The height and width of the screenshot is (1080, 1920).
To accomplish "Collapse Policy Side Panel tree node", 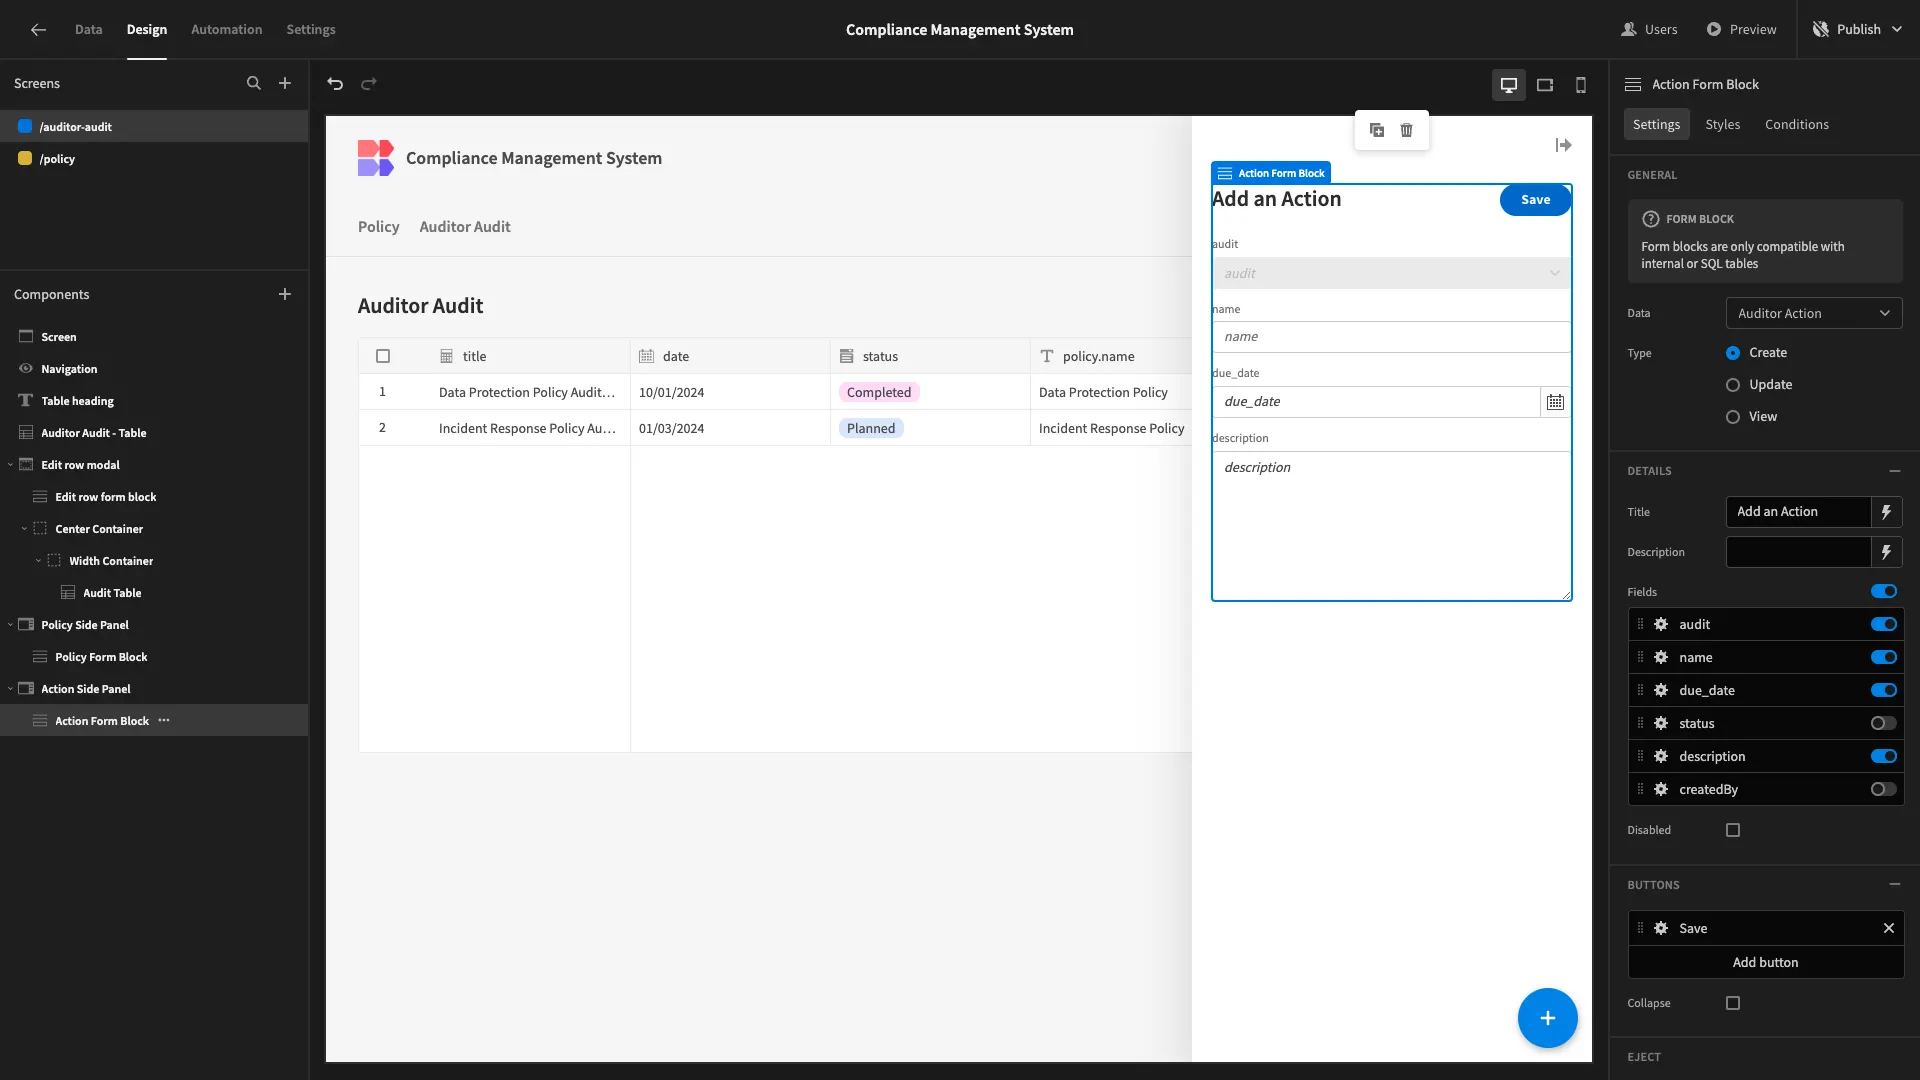I will point(10,625).
